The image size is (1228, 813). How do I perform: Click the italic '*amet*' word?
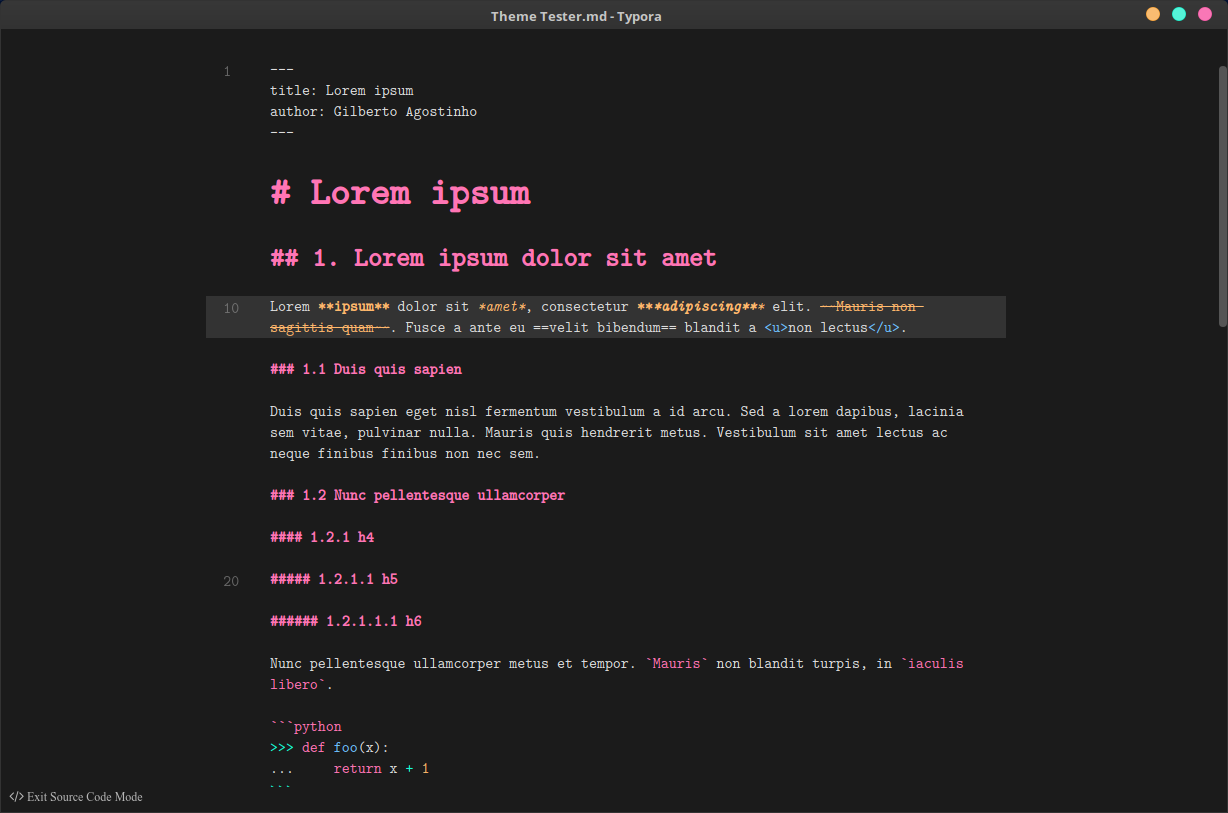coord(501,307)
